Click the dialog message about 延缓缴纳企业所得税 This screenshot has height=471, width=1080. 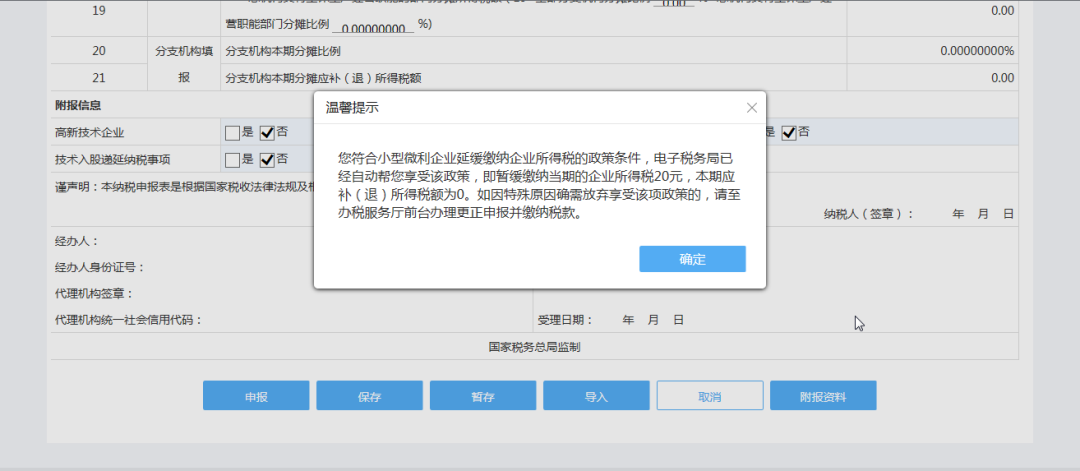(540, 185)
